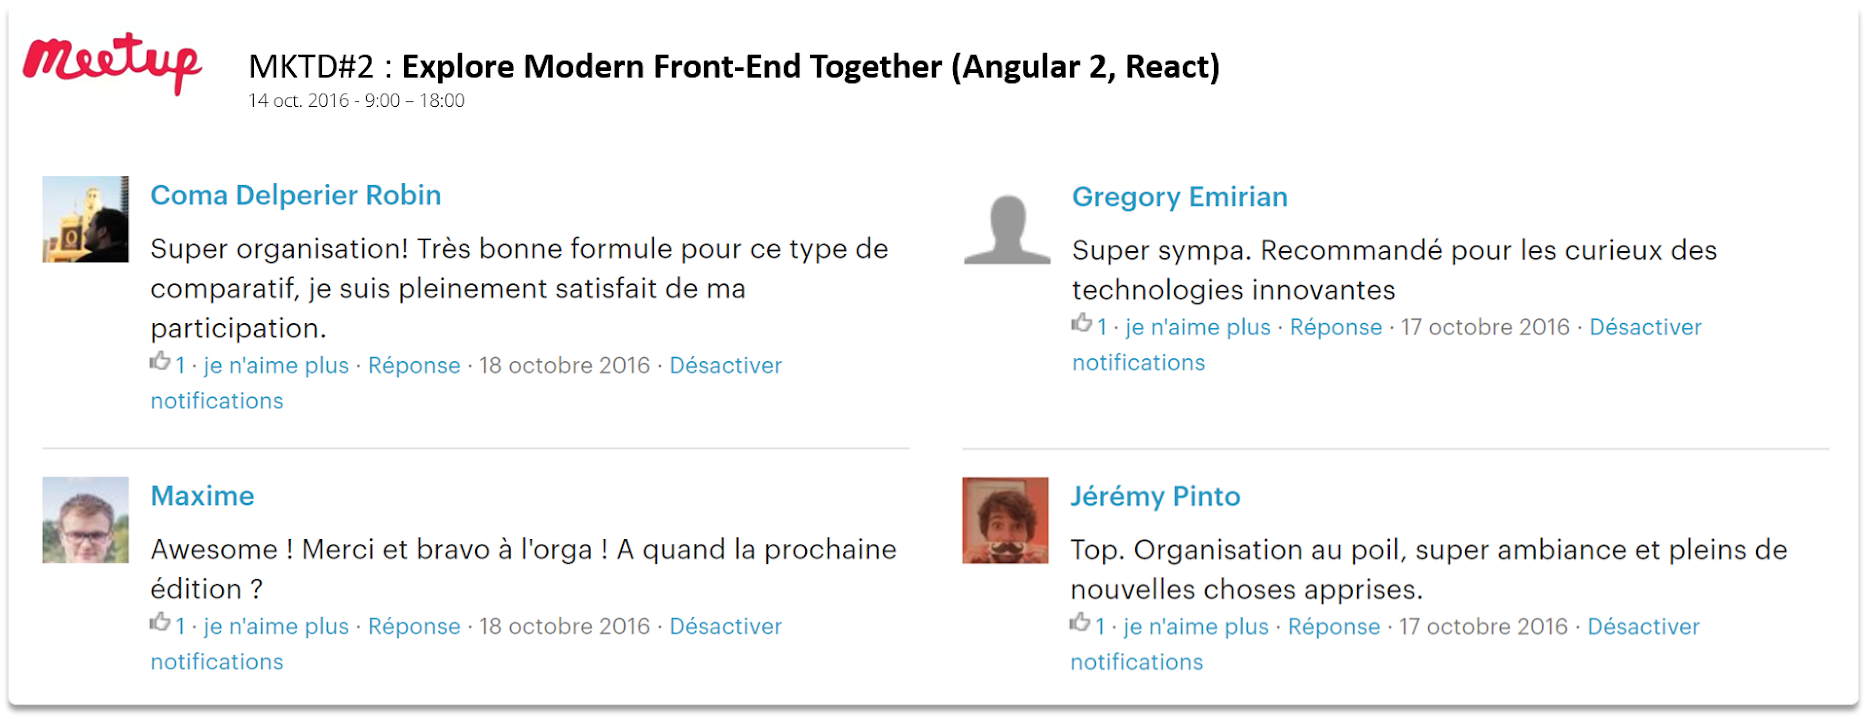1867x719 pixels.
Task: Click the thumbs-up icon on Maxime's comment
Action: (160, 623)
